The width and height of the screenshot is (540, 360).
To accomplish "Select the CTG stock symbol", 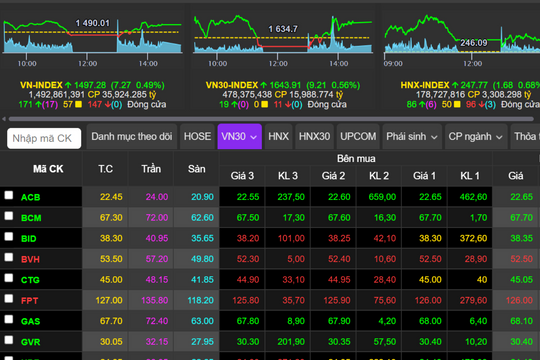I will pyautogui.click(x=30, y=280).
